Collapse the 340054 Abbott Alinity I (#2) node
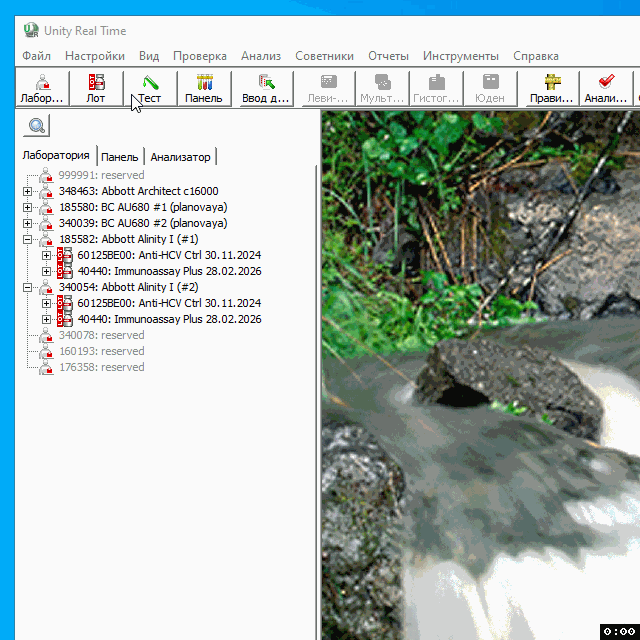The height and width of the screenshot is (640, 640). point(28,287)
